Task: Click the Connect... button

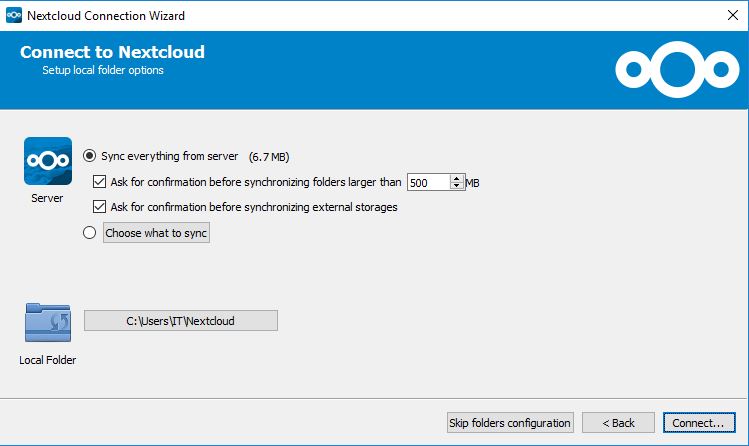Action: coord(699,423)
